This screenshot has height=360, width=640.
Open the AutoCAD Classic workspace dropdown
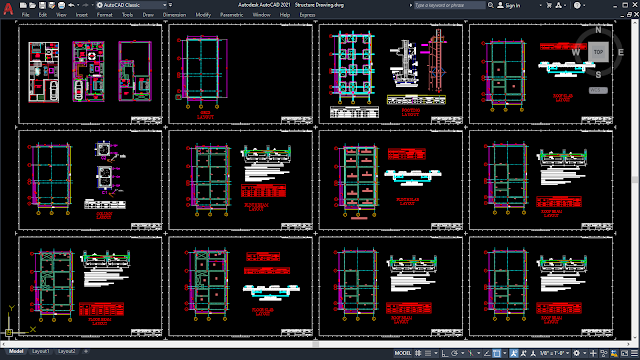click(131, 5)
